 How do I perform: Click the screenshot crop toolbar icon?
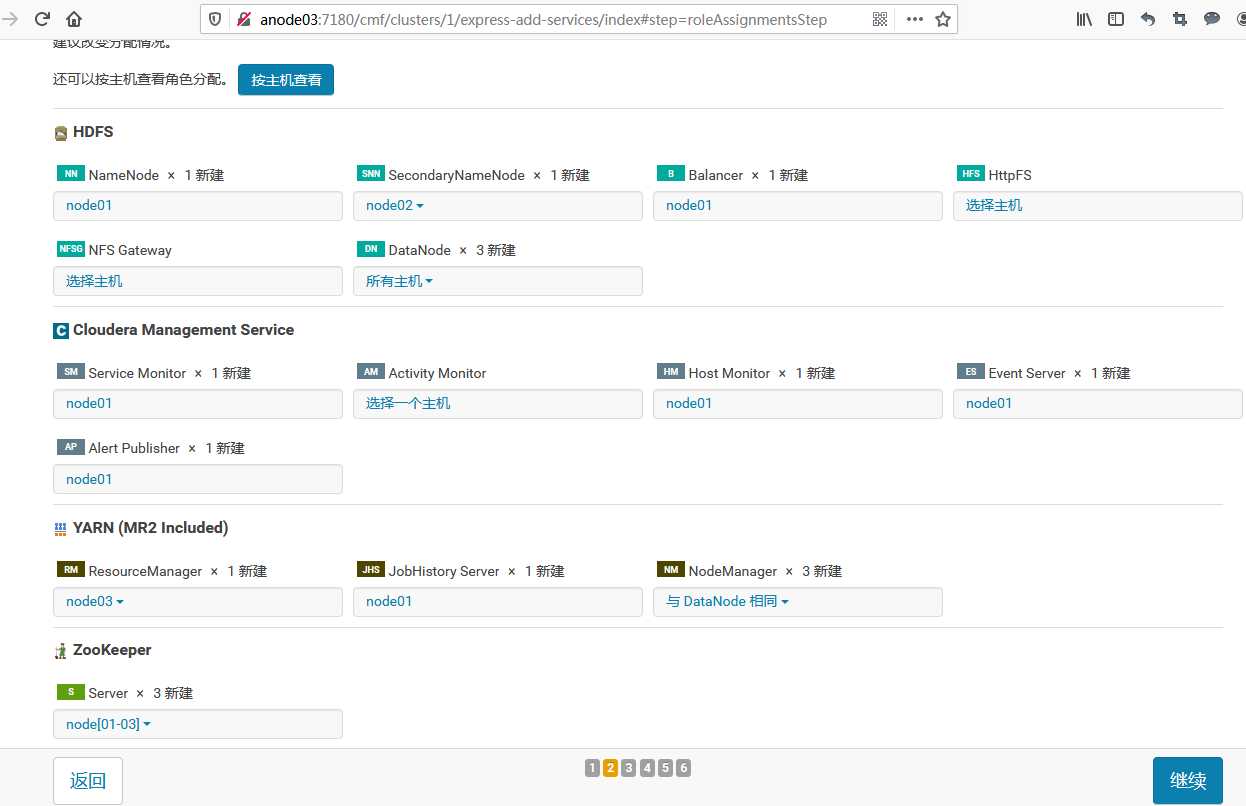coord(1180,19)
